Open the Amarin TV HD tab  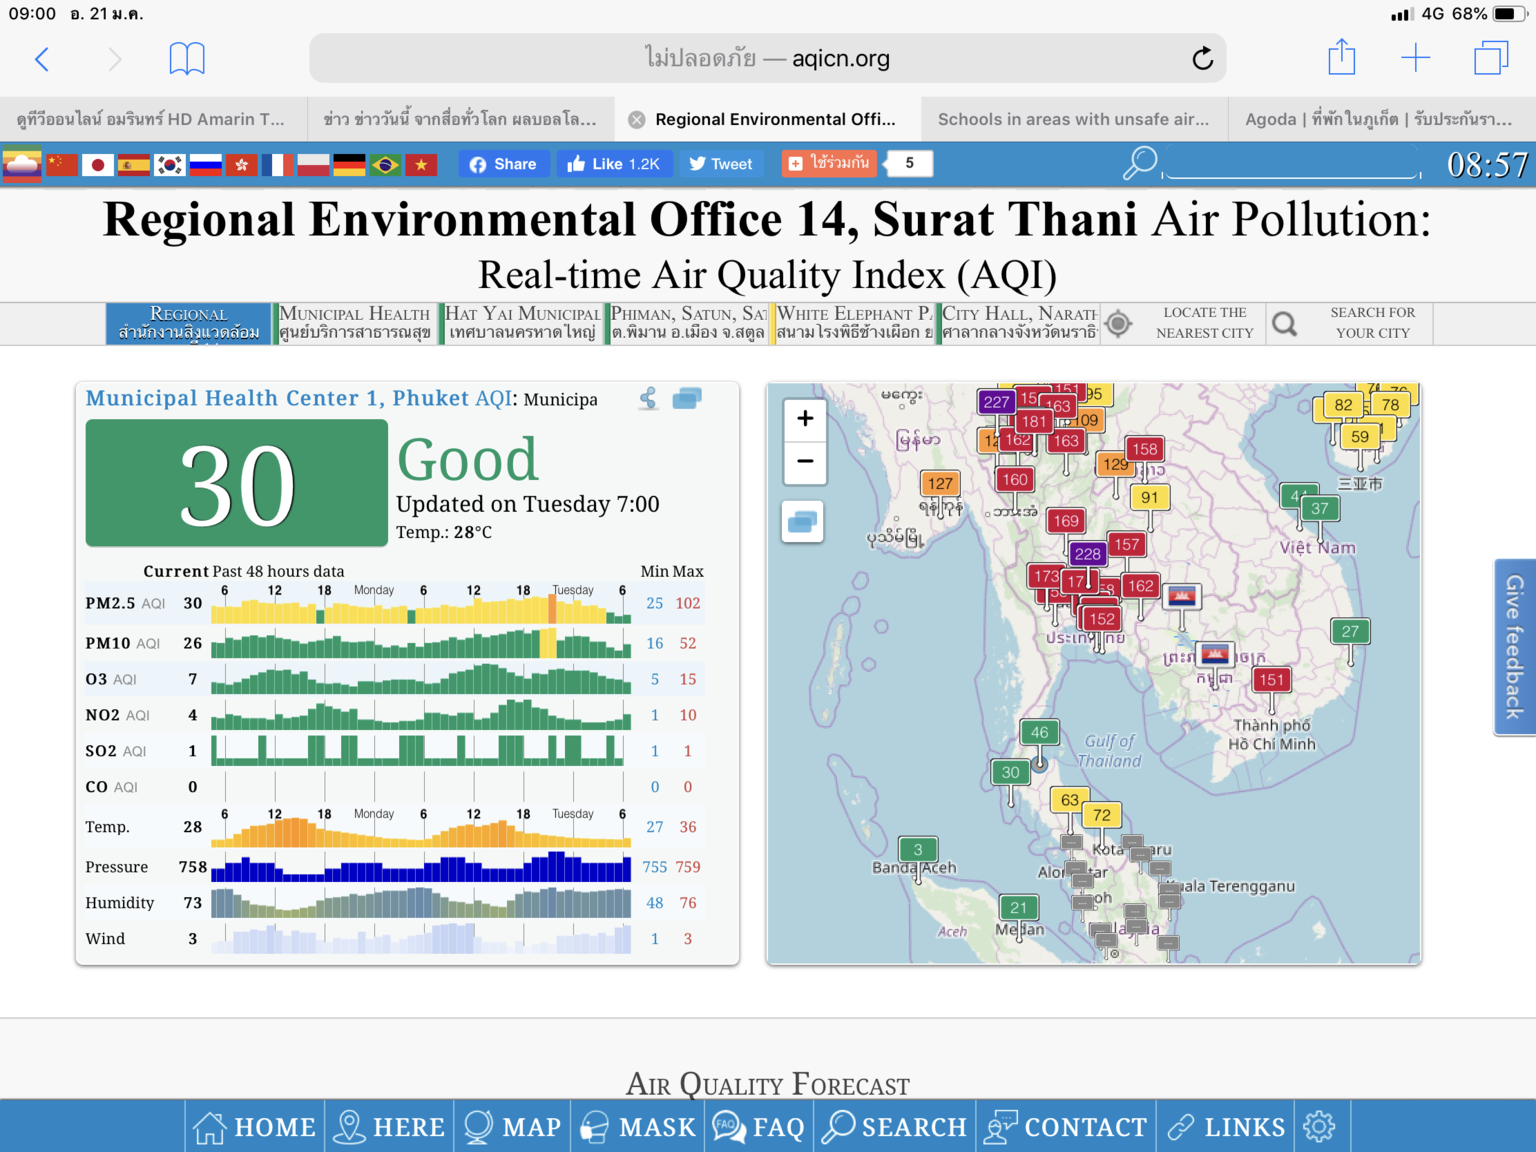click(x=151, y=119)
